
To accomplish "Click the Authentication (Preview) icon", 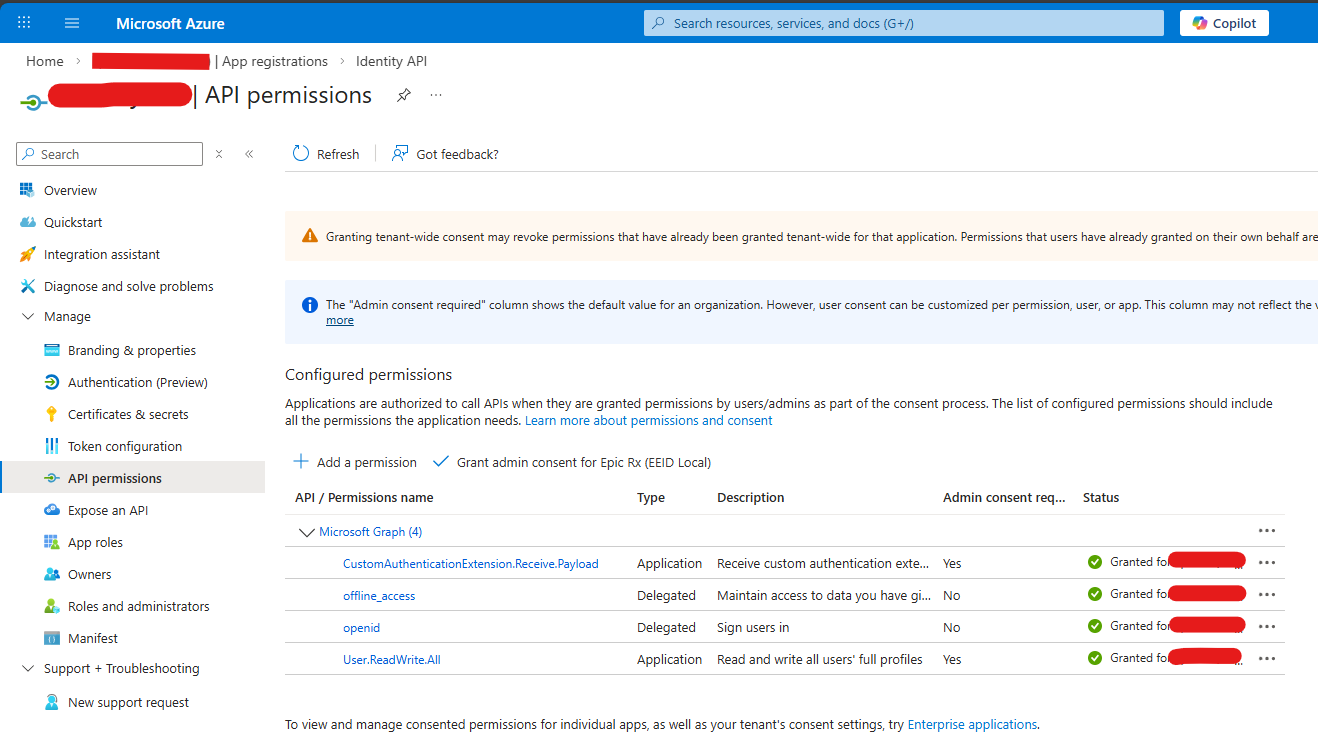I will click(51, 382).
